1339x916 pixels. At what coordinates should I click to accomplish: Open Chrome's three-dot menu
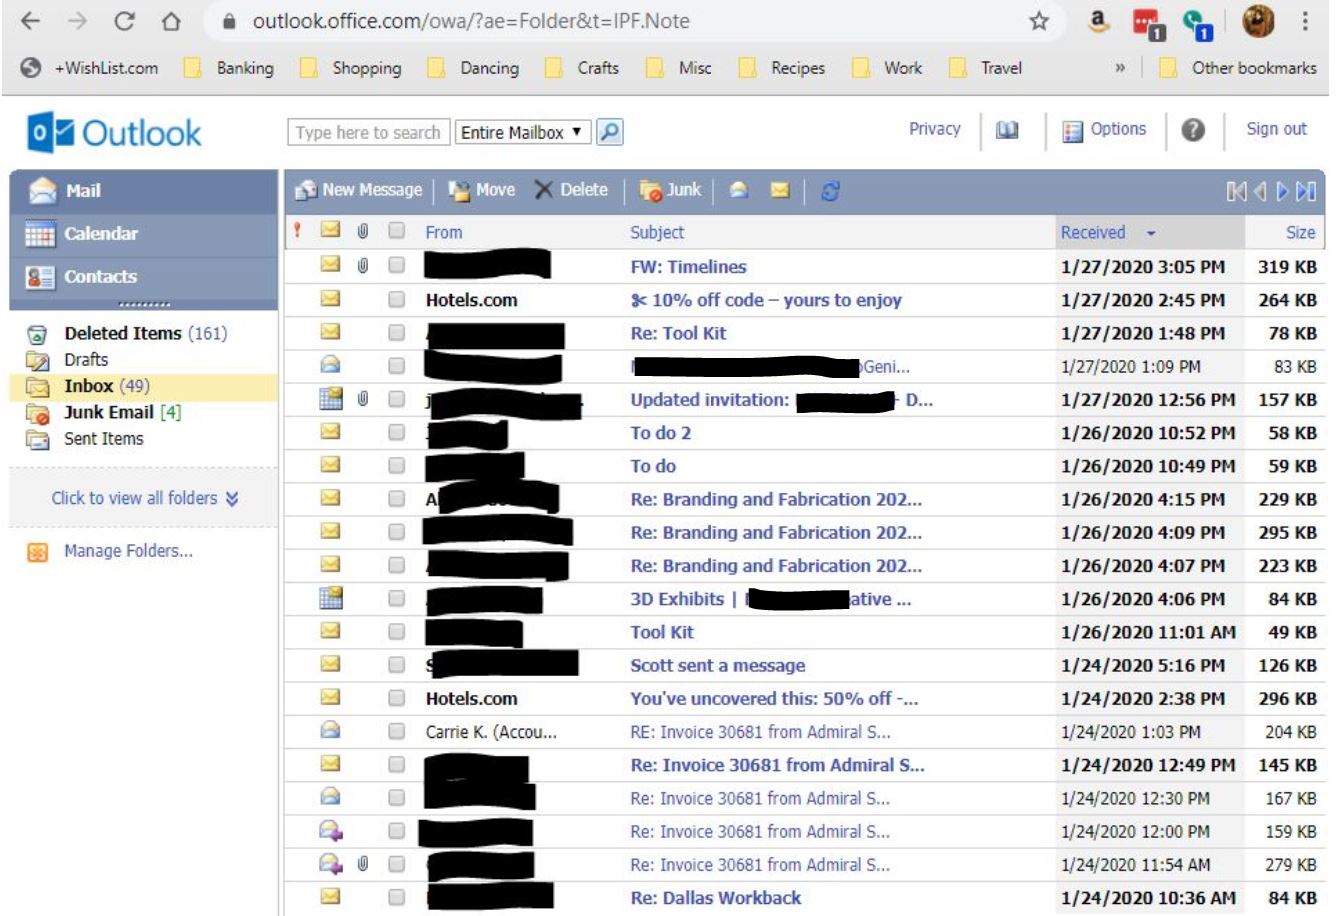point(1305,21)
